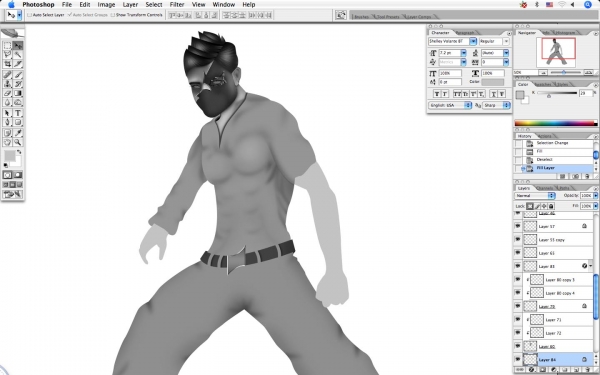Select the Hand tool

point(7,142)
